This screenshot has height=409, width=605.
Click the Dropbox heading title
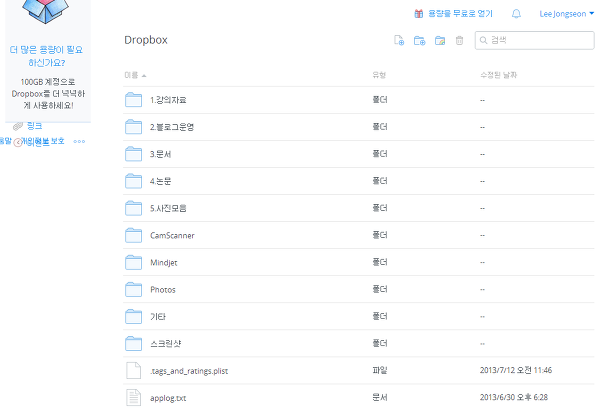pyautogui.click(x=146, y=40)
